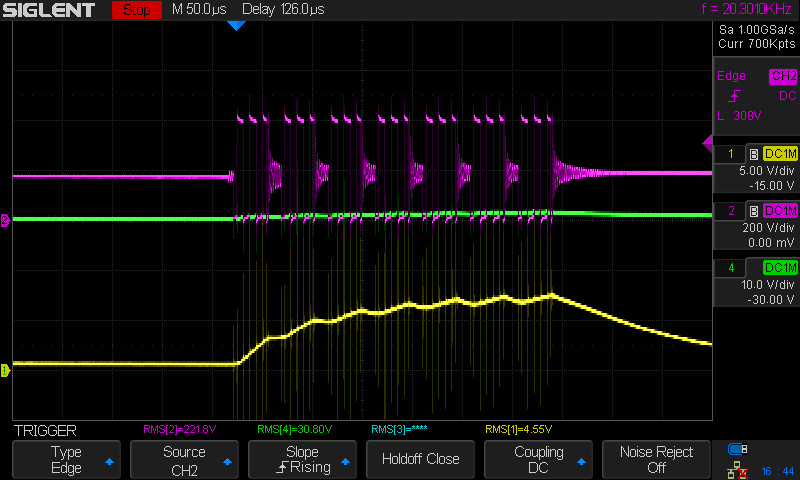Click the SIGLENT logo
Image resolution: width=800 pixels, height=480 pixels.
pyautogui.click(x=49, y=10)
